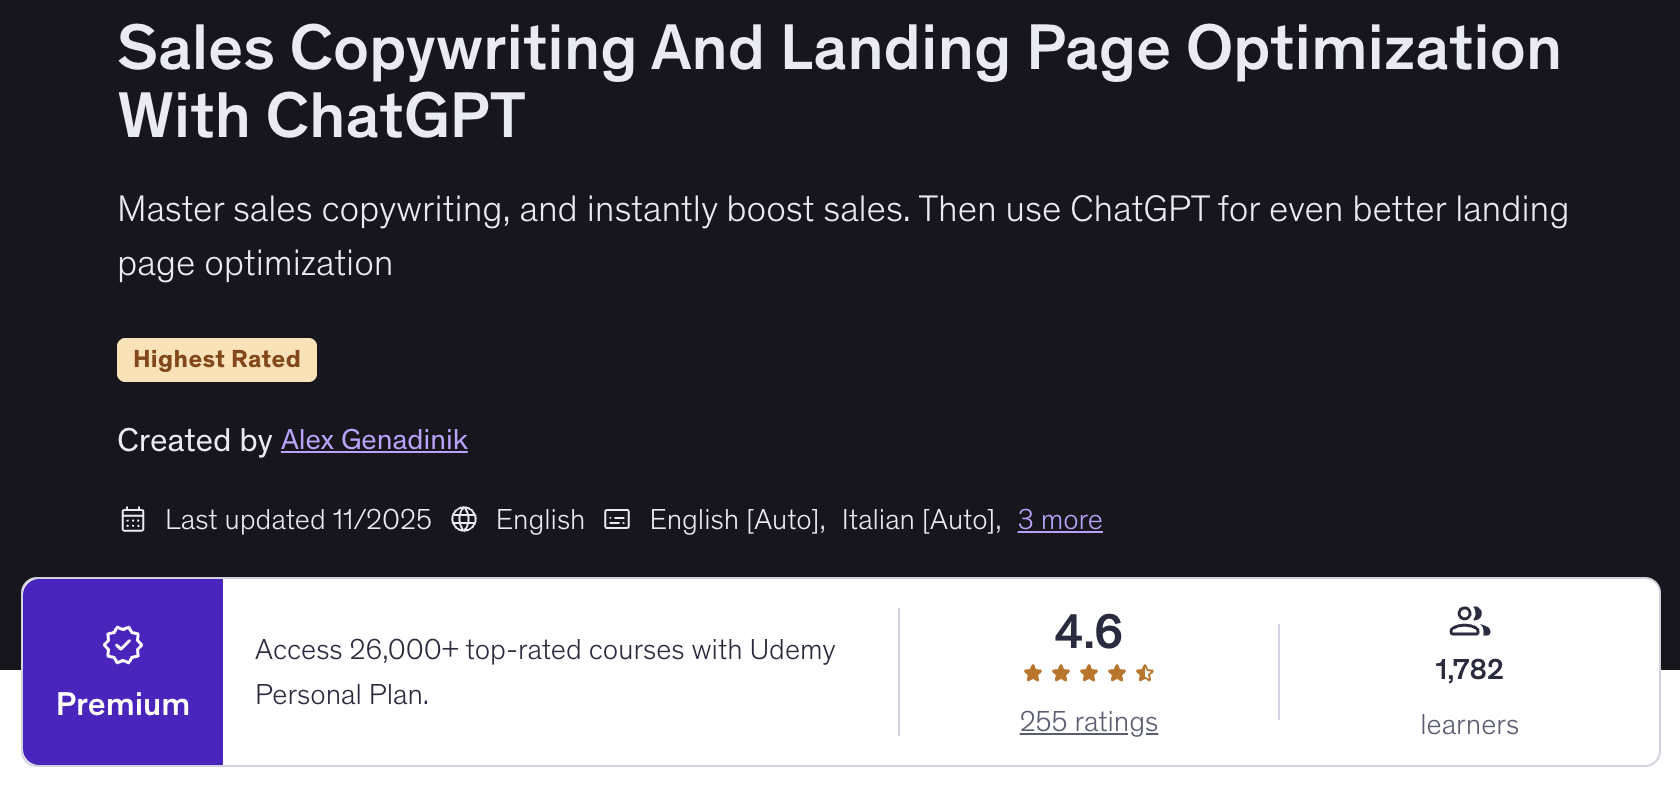Click the course title heading
This screenshot has height=786, width=1680.
tap(838, 82)
